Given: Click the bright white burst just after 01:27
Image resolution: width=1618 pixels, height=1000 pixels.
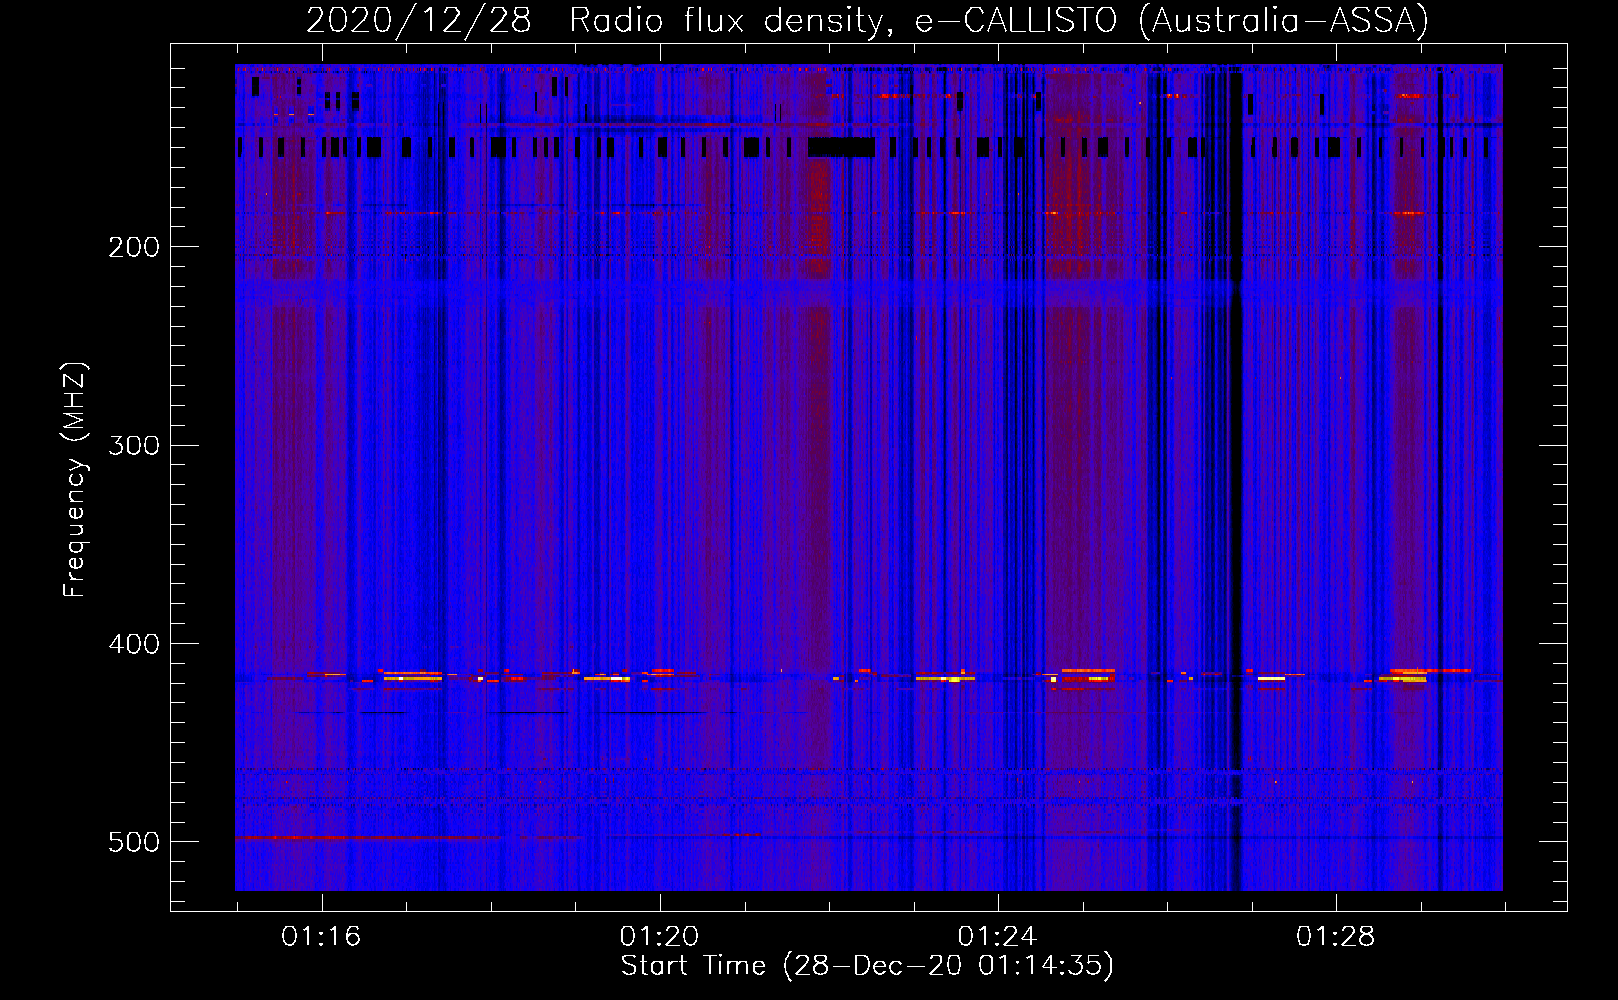Looking at the screenshot, I should pyautogui.click(x=1271, y=678).
